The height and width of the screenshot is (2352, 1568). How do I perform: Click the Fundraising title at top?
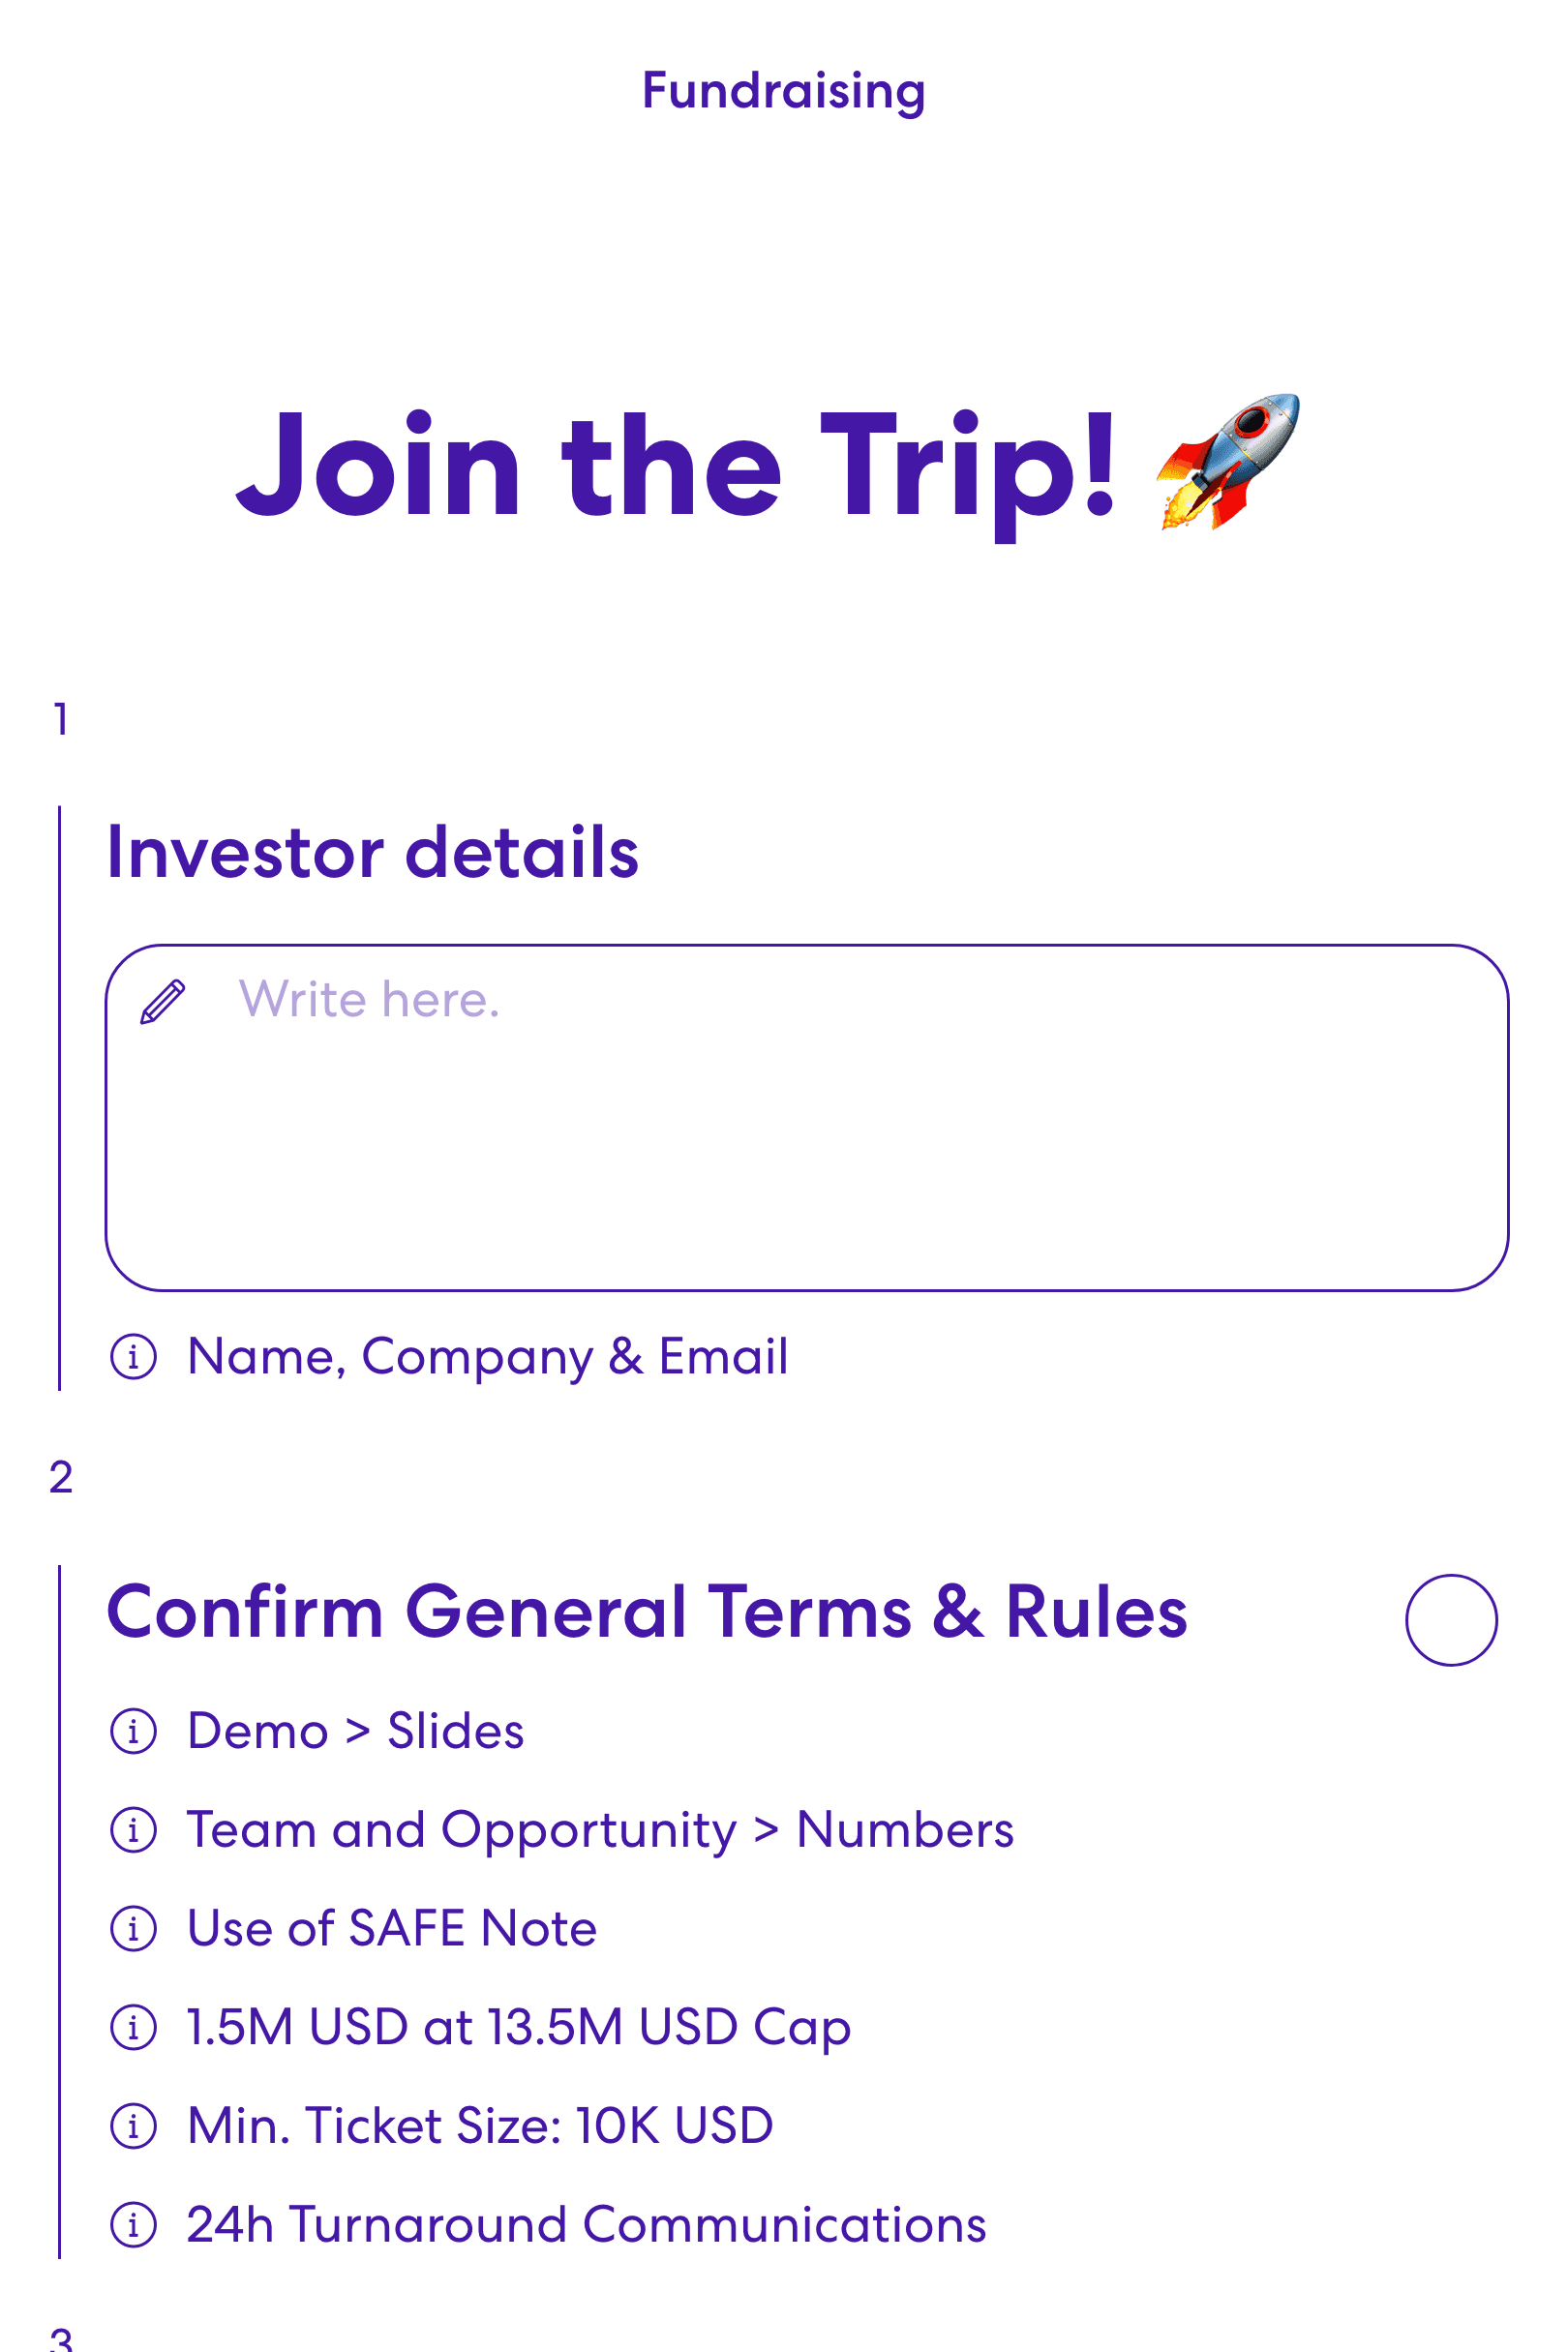[784, 91]
